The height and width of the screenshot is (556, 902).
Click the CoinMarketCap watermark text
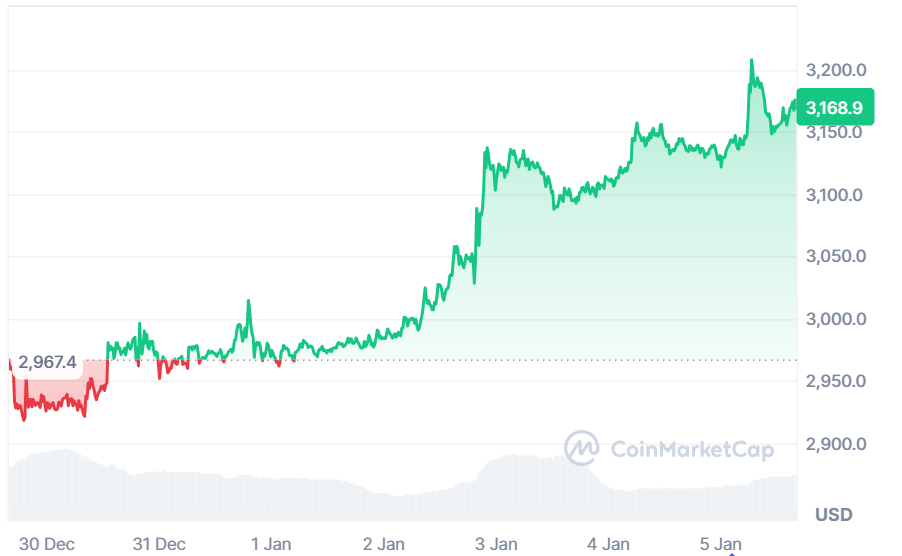692,450
